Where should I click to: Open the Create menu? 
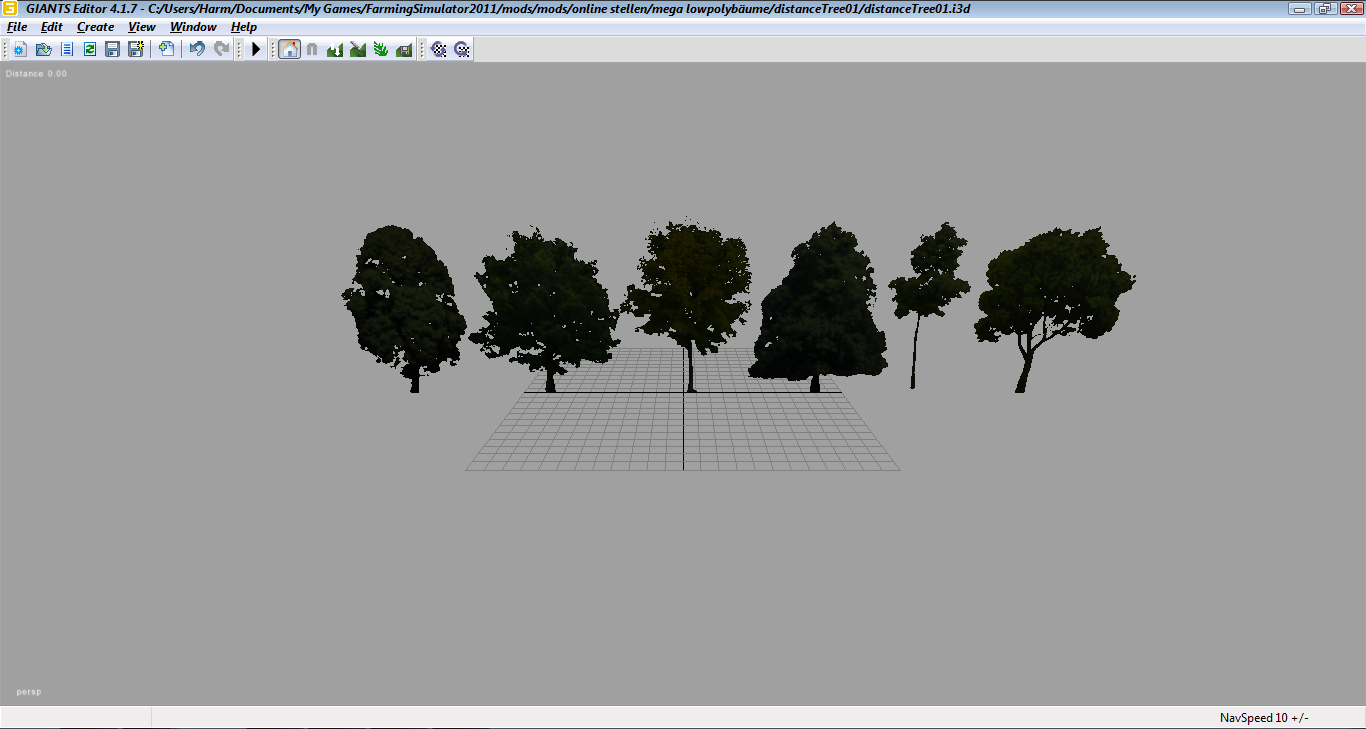click(96, 27)
